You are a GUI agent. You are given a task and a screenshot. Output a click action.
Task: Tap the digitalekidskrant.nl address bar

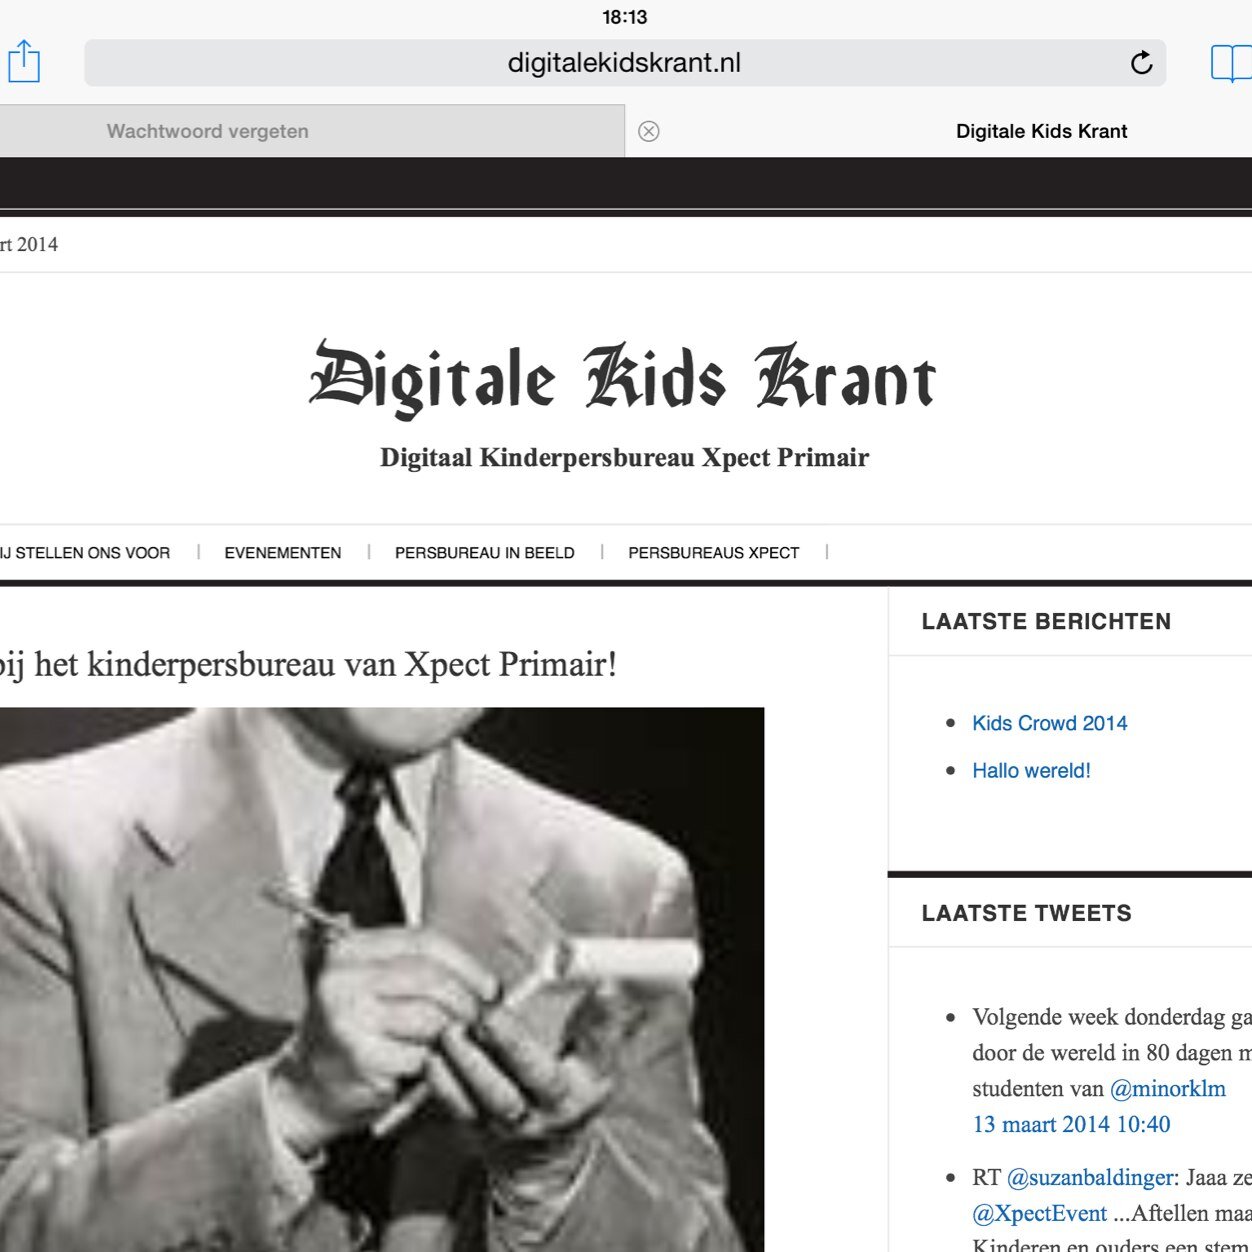[625, 63]
